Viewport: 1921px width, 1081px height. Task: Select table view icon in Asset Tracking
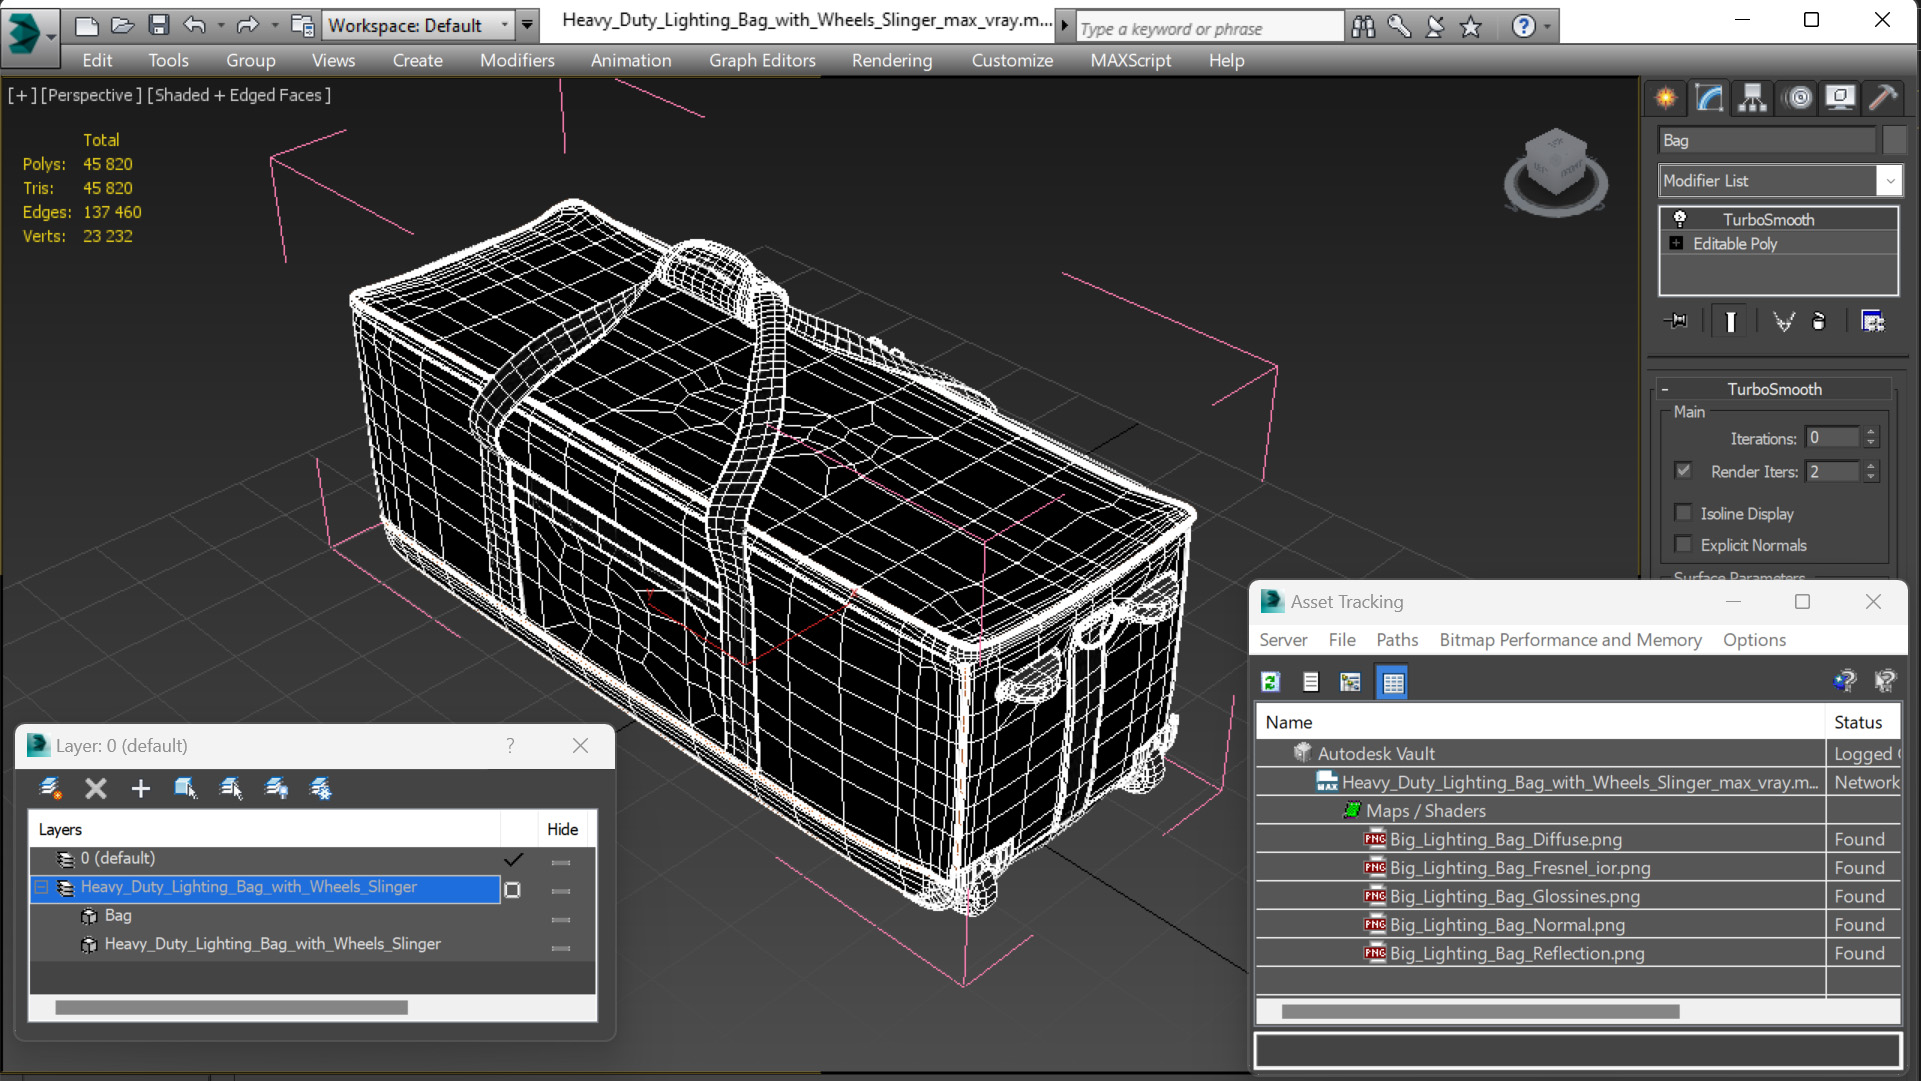click(1392, 682)
